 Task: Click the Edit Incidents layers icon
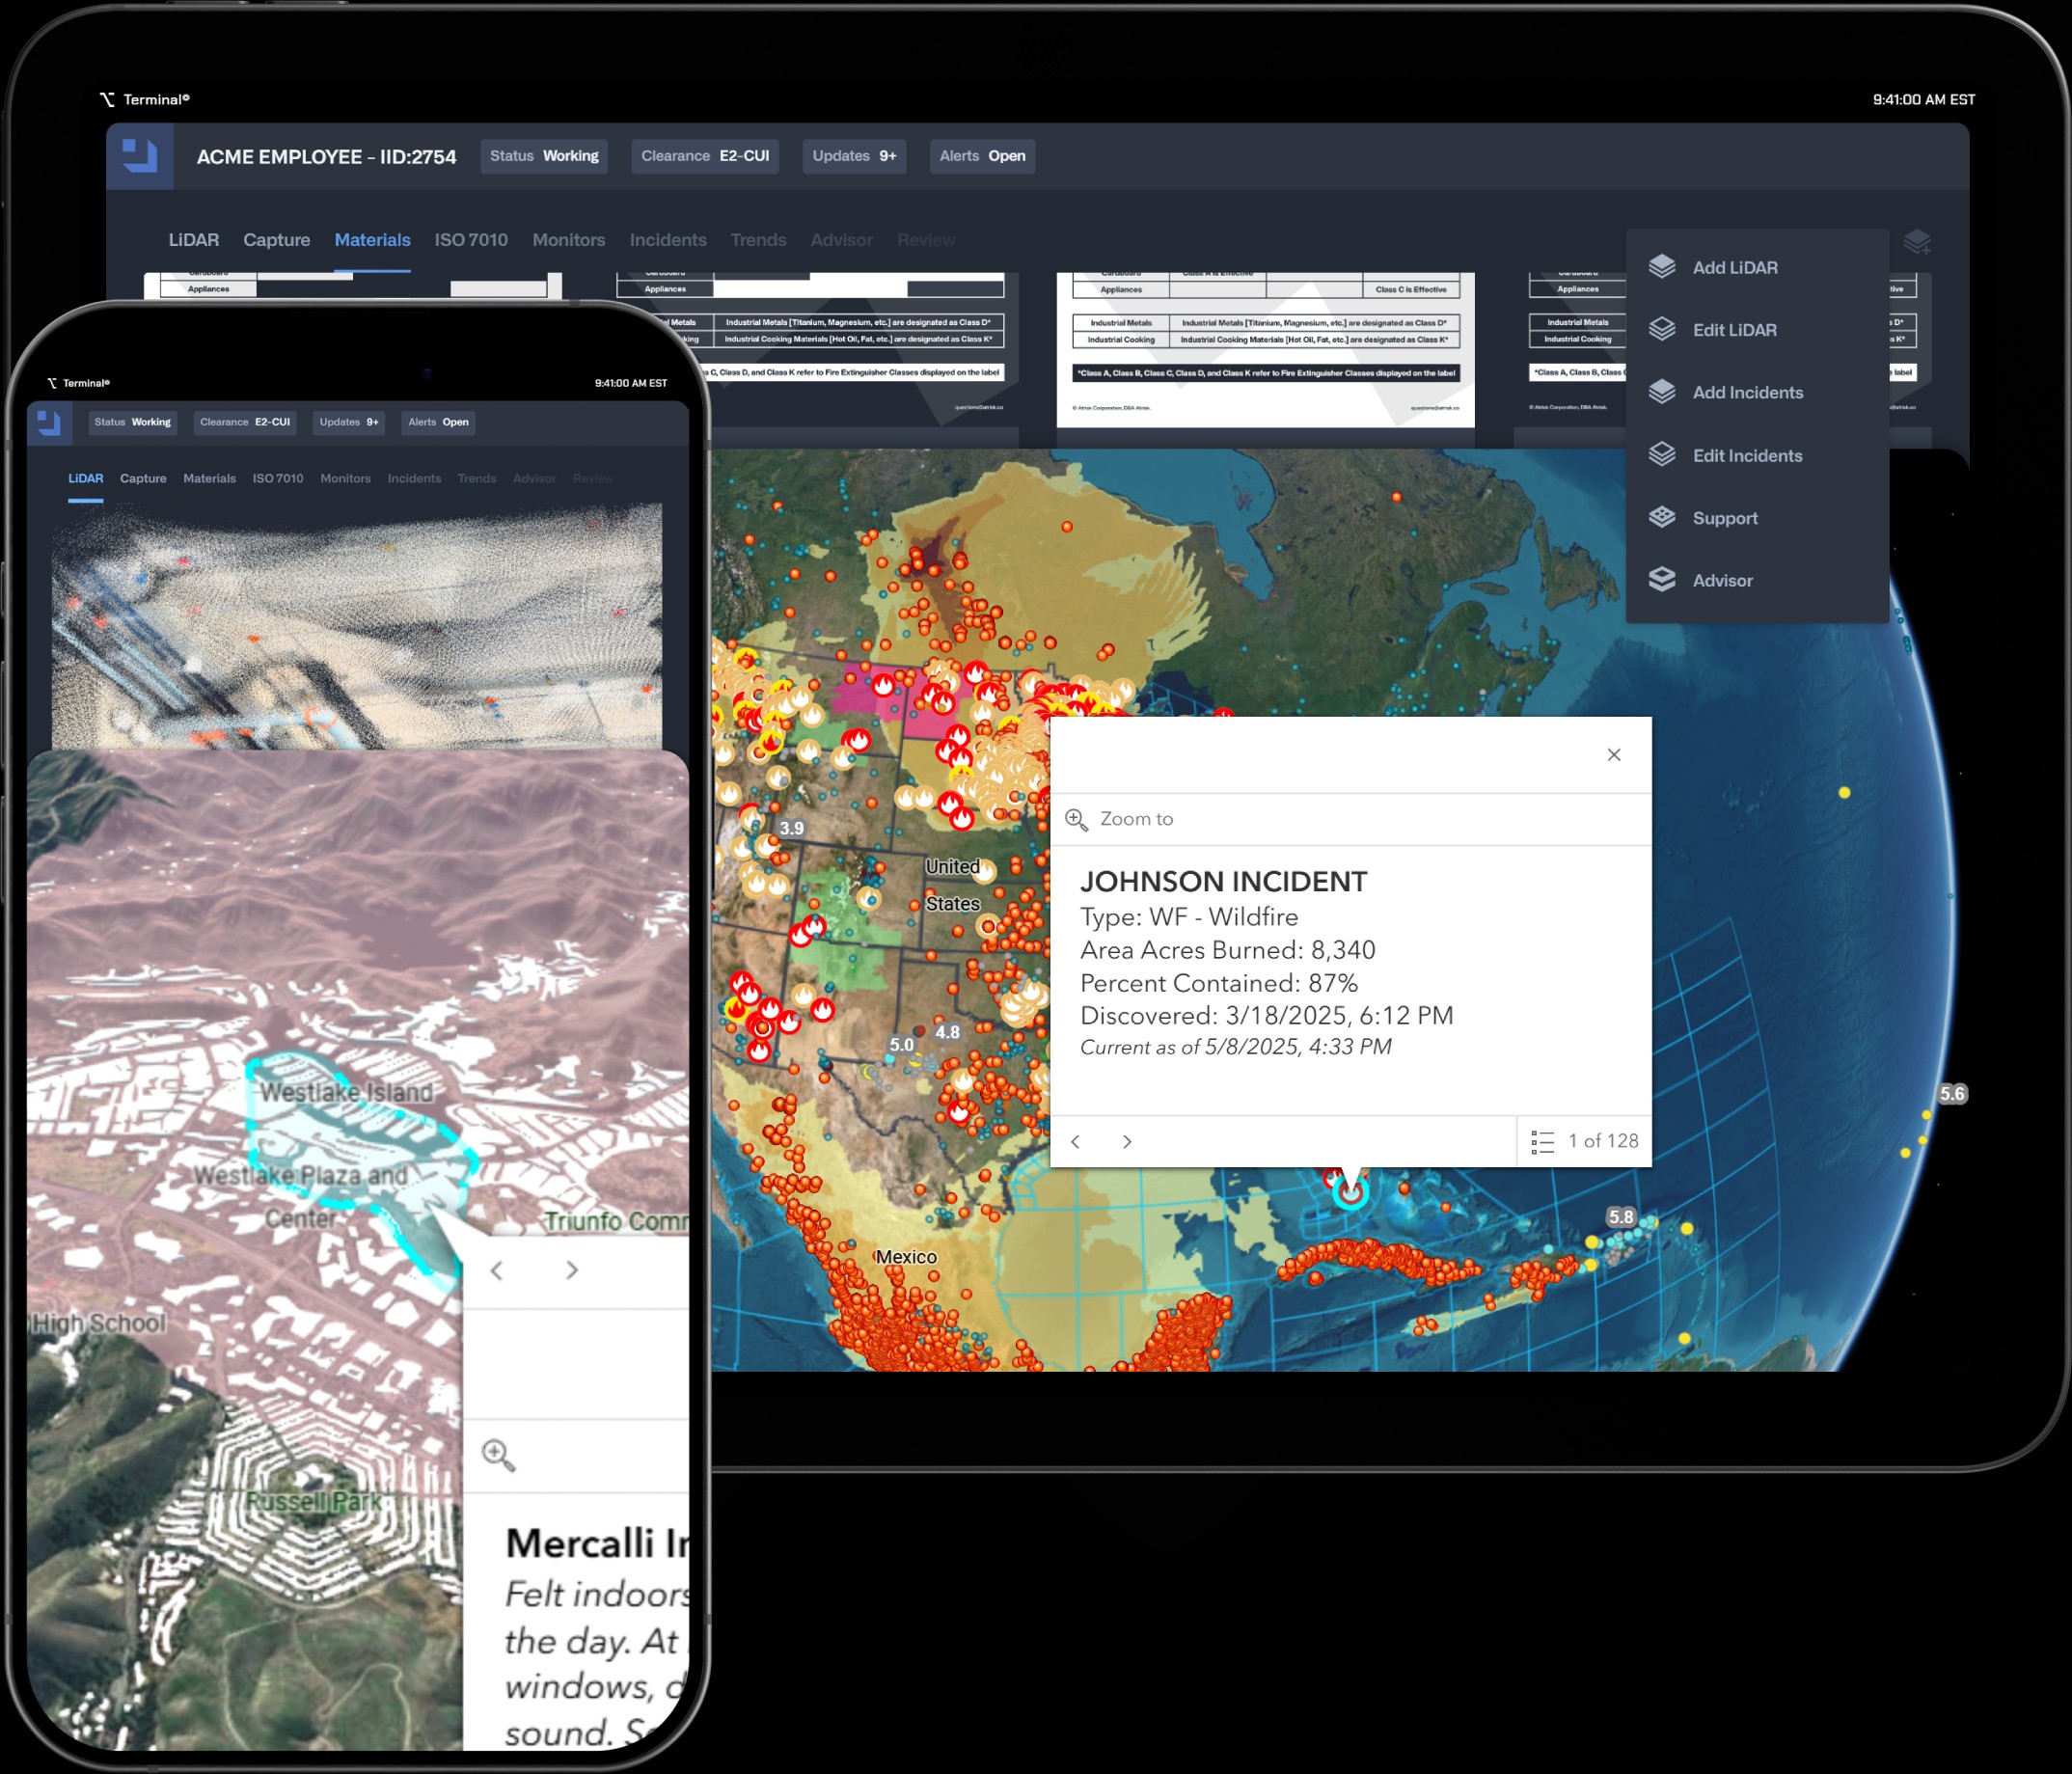1662,455
